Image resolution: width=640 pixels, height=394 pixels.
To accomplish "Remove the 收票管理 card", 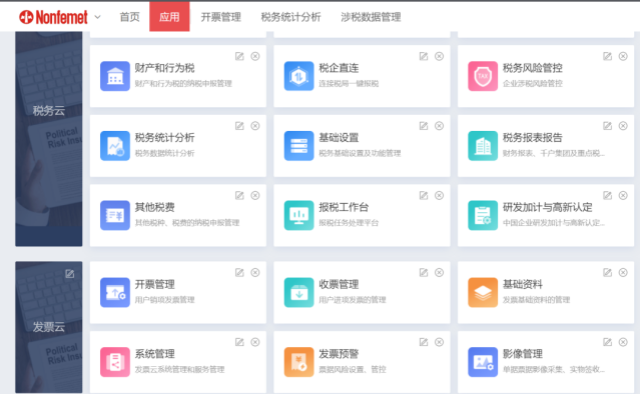I will coord(439,272).
